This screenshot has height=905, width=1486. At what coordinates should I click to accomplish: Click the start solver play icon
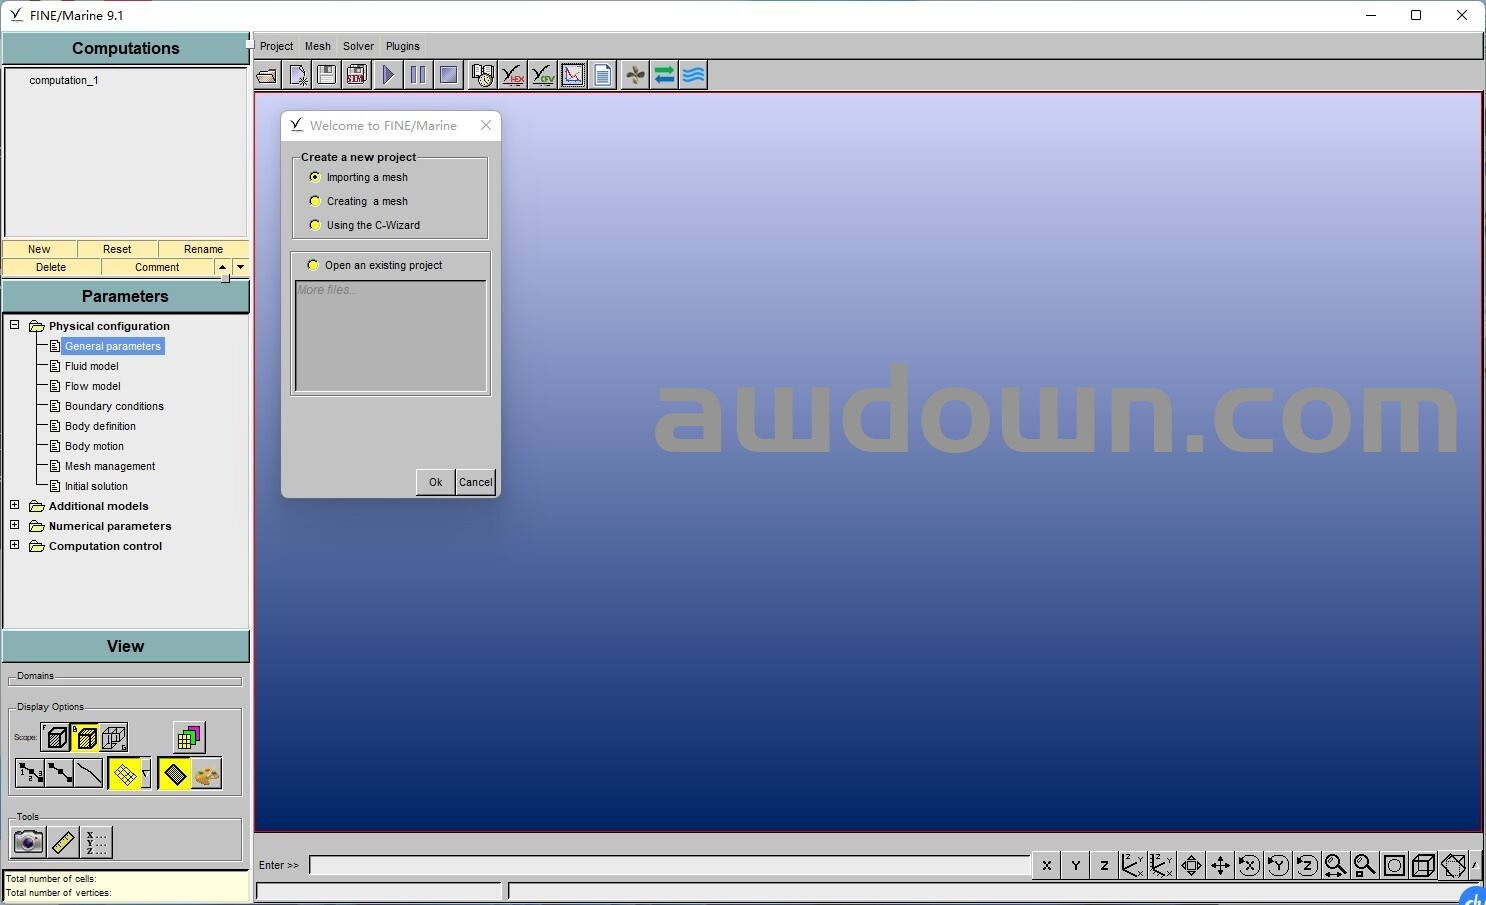point(388,75)
